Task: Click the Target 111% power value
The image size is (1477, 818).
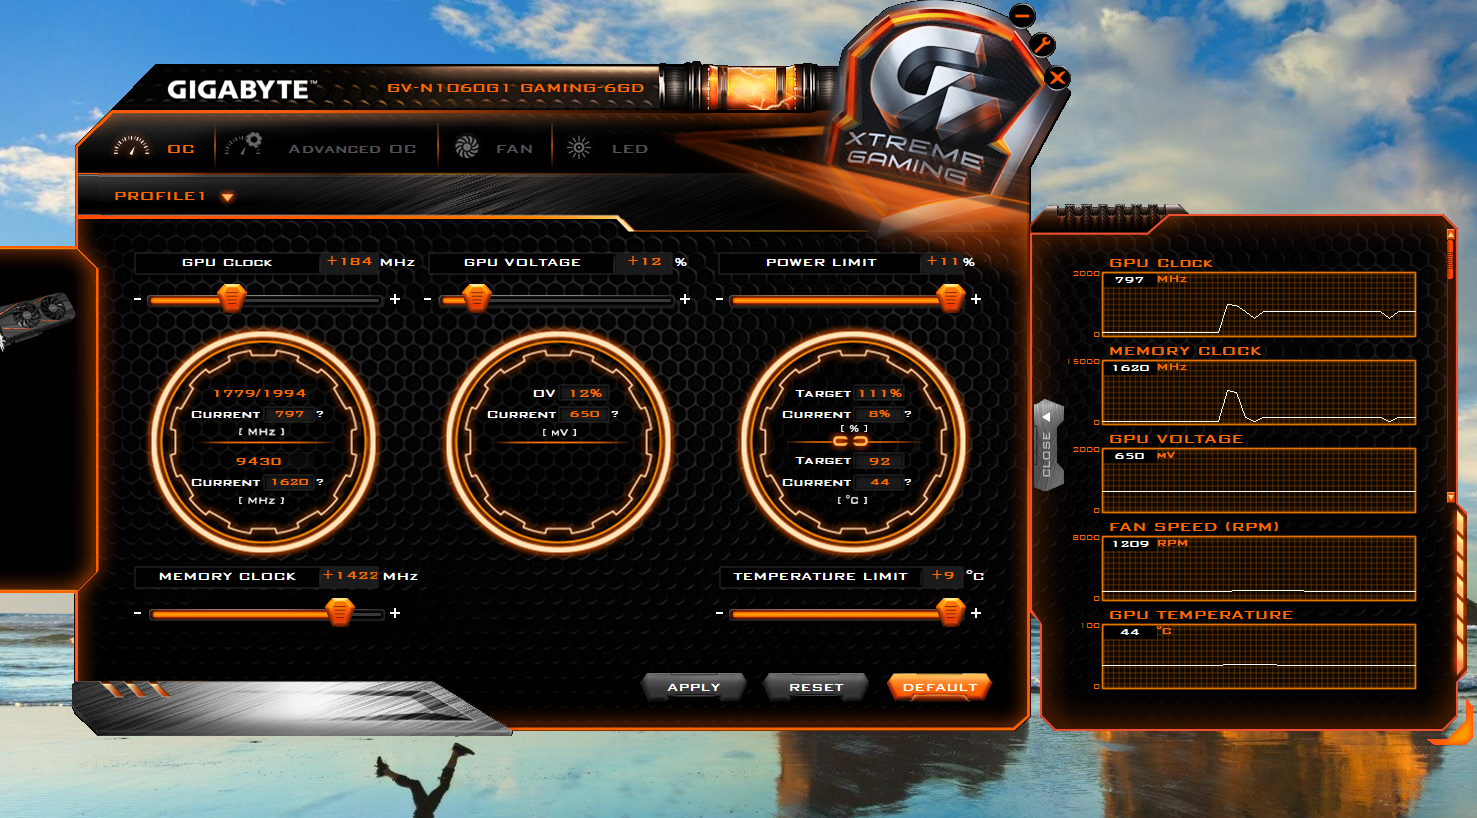Action: click(x=880, y=393)
